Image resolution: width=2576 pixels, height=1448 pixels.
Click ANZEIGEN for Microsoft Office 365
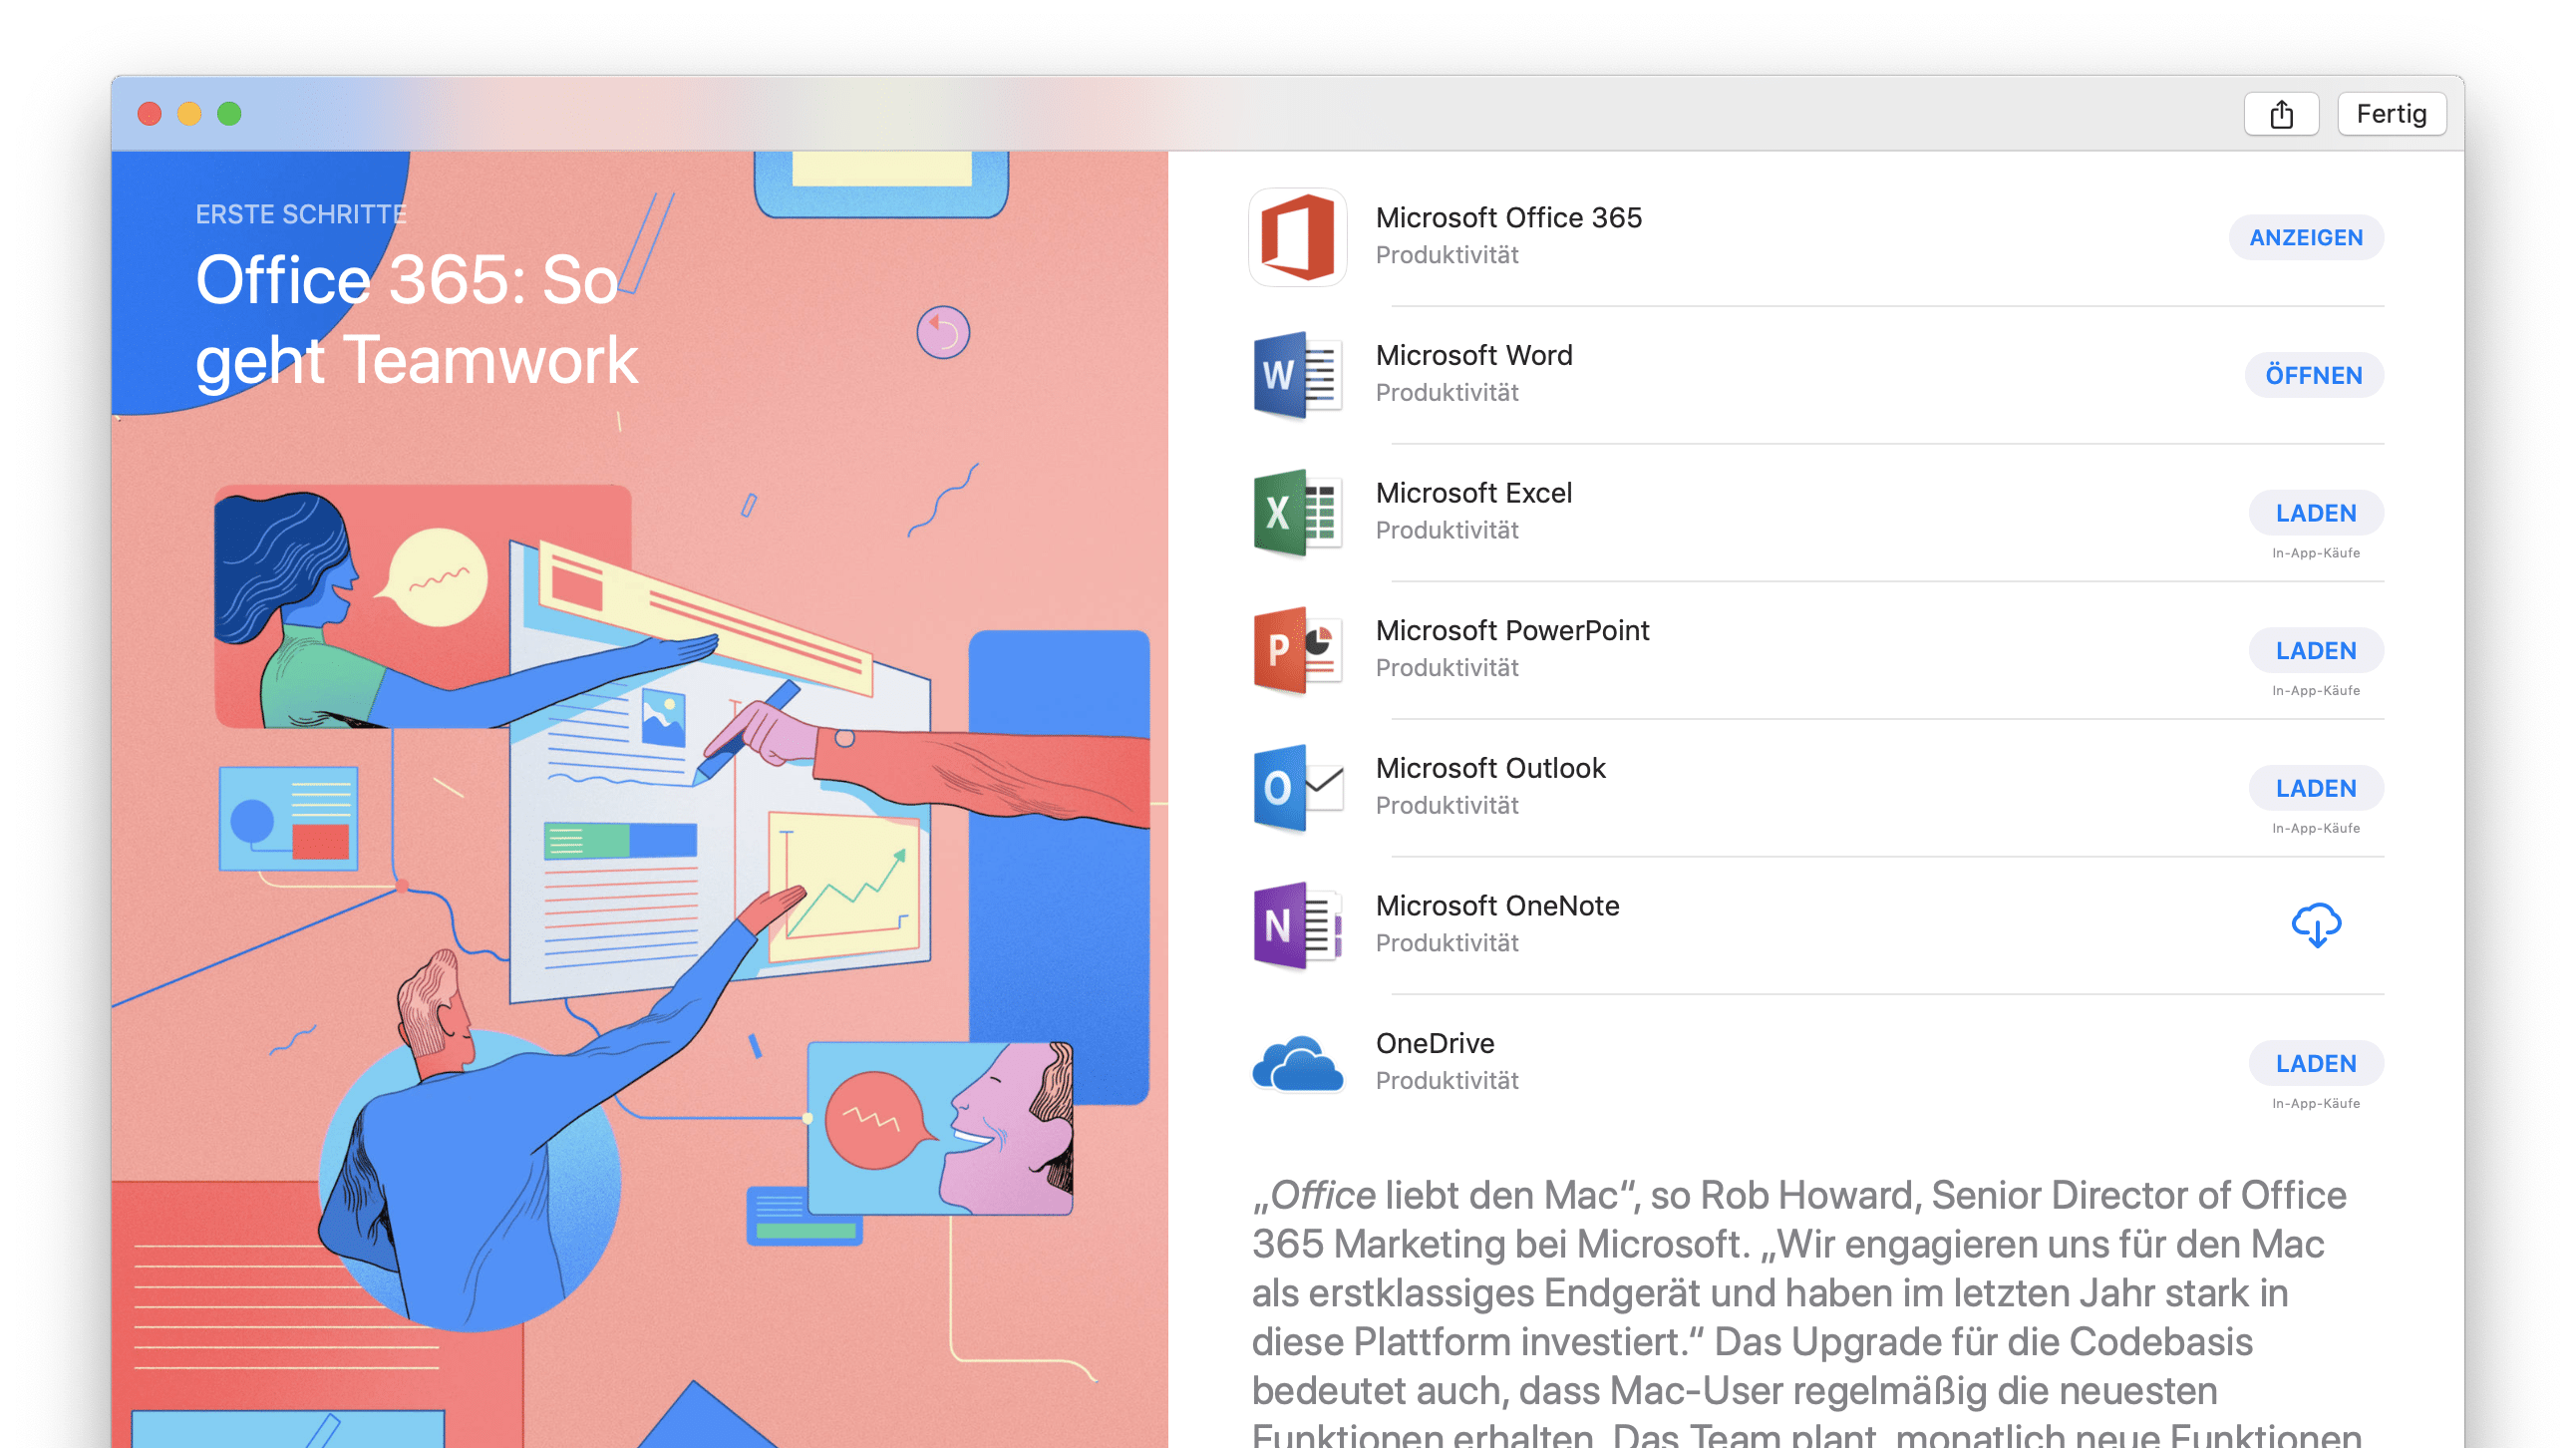[2305, 238]
